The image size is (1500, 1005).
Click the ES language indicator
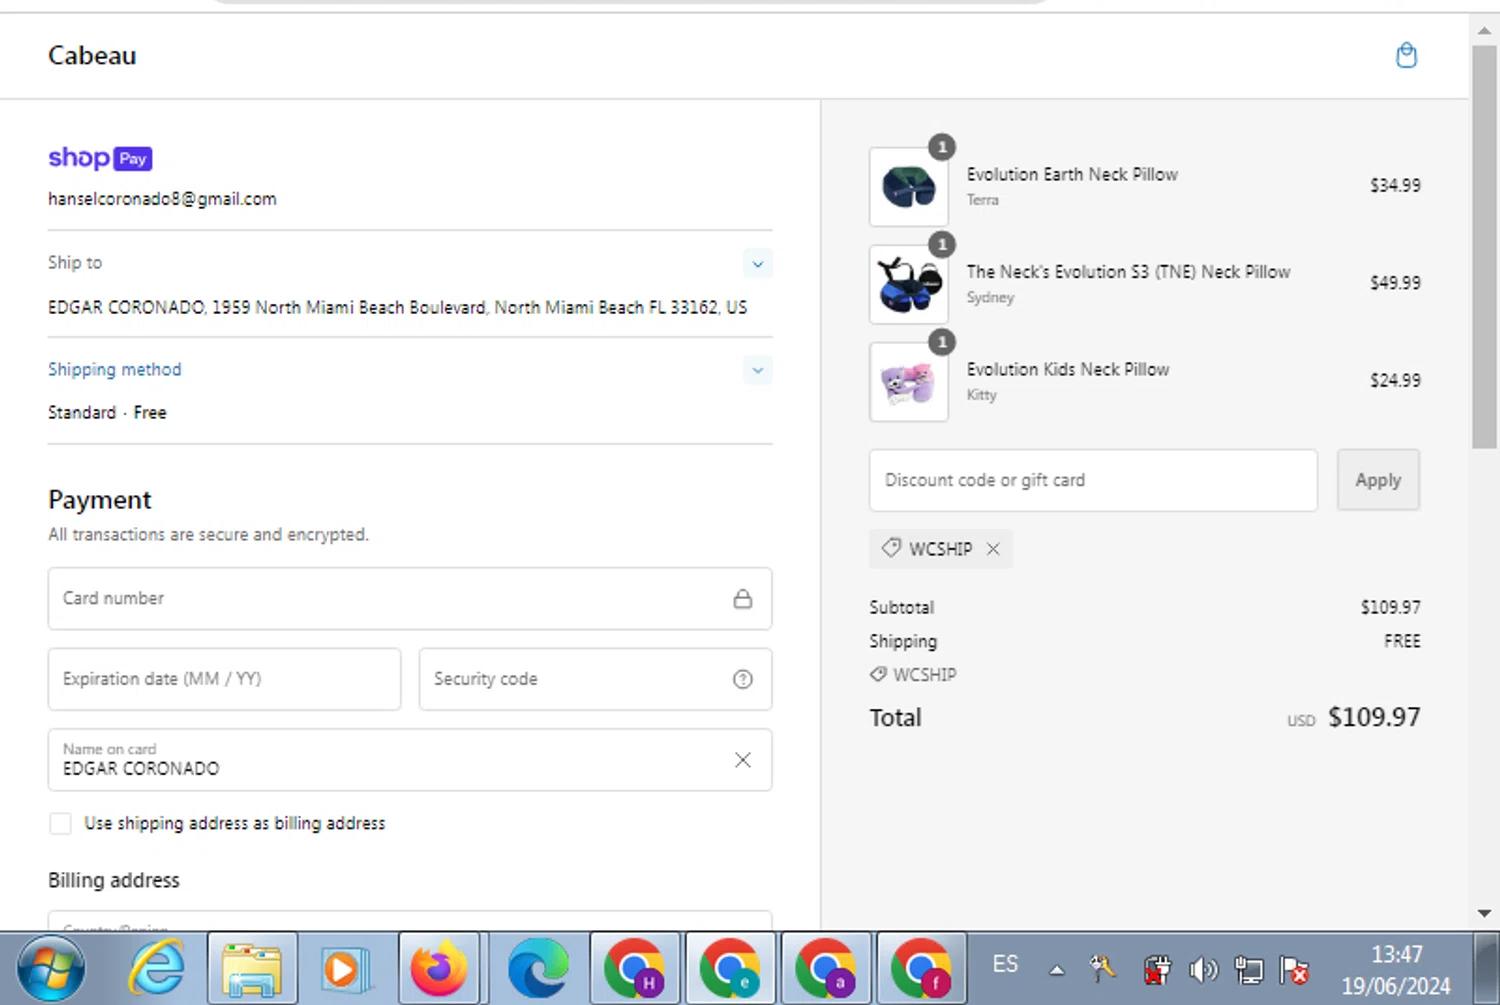coord(1005,964)
